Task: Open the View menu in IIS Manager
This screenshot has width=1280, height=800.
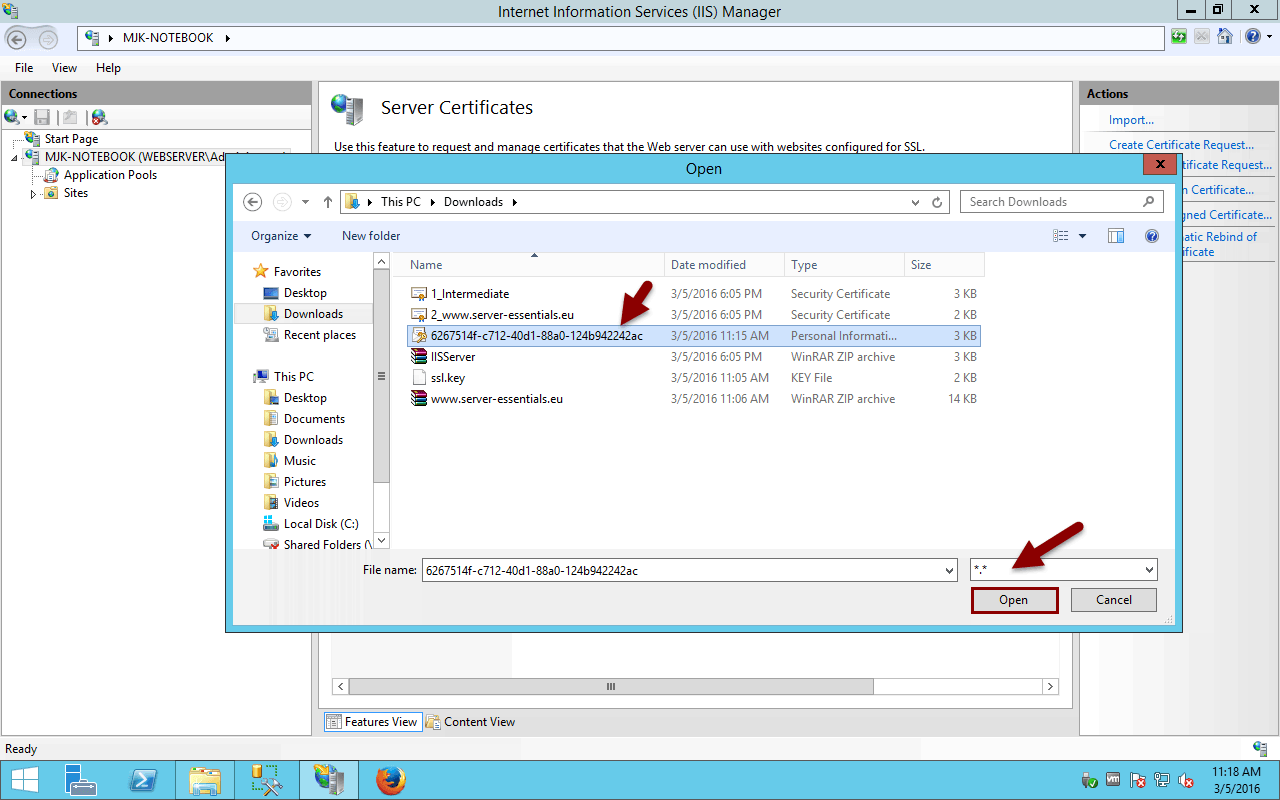Action: click(64, 68)
